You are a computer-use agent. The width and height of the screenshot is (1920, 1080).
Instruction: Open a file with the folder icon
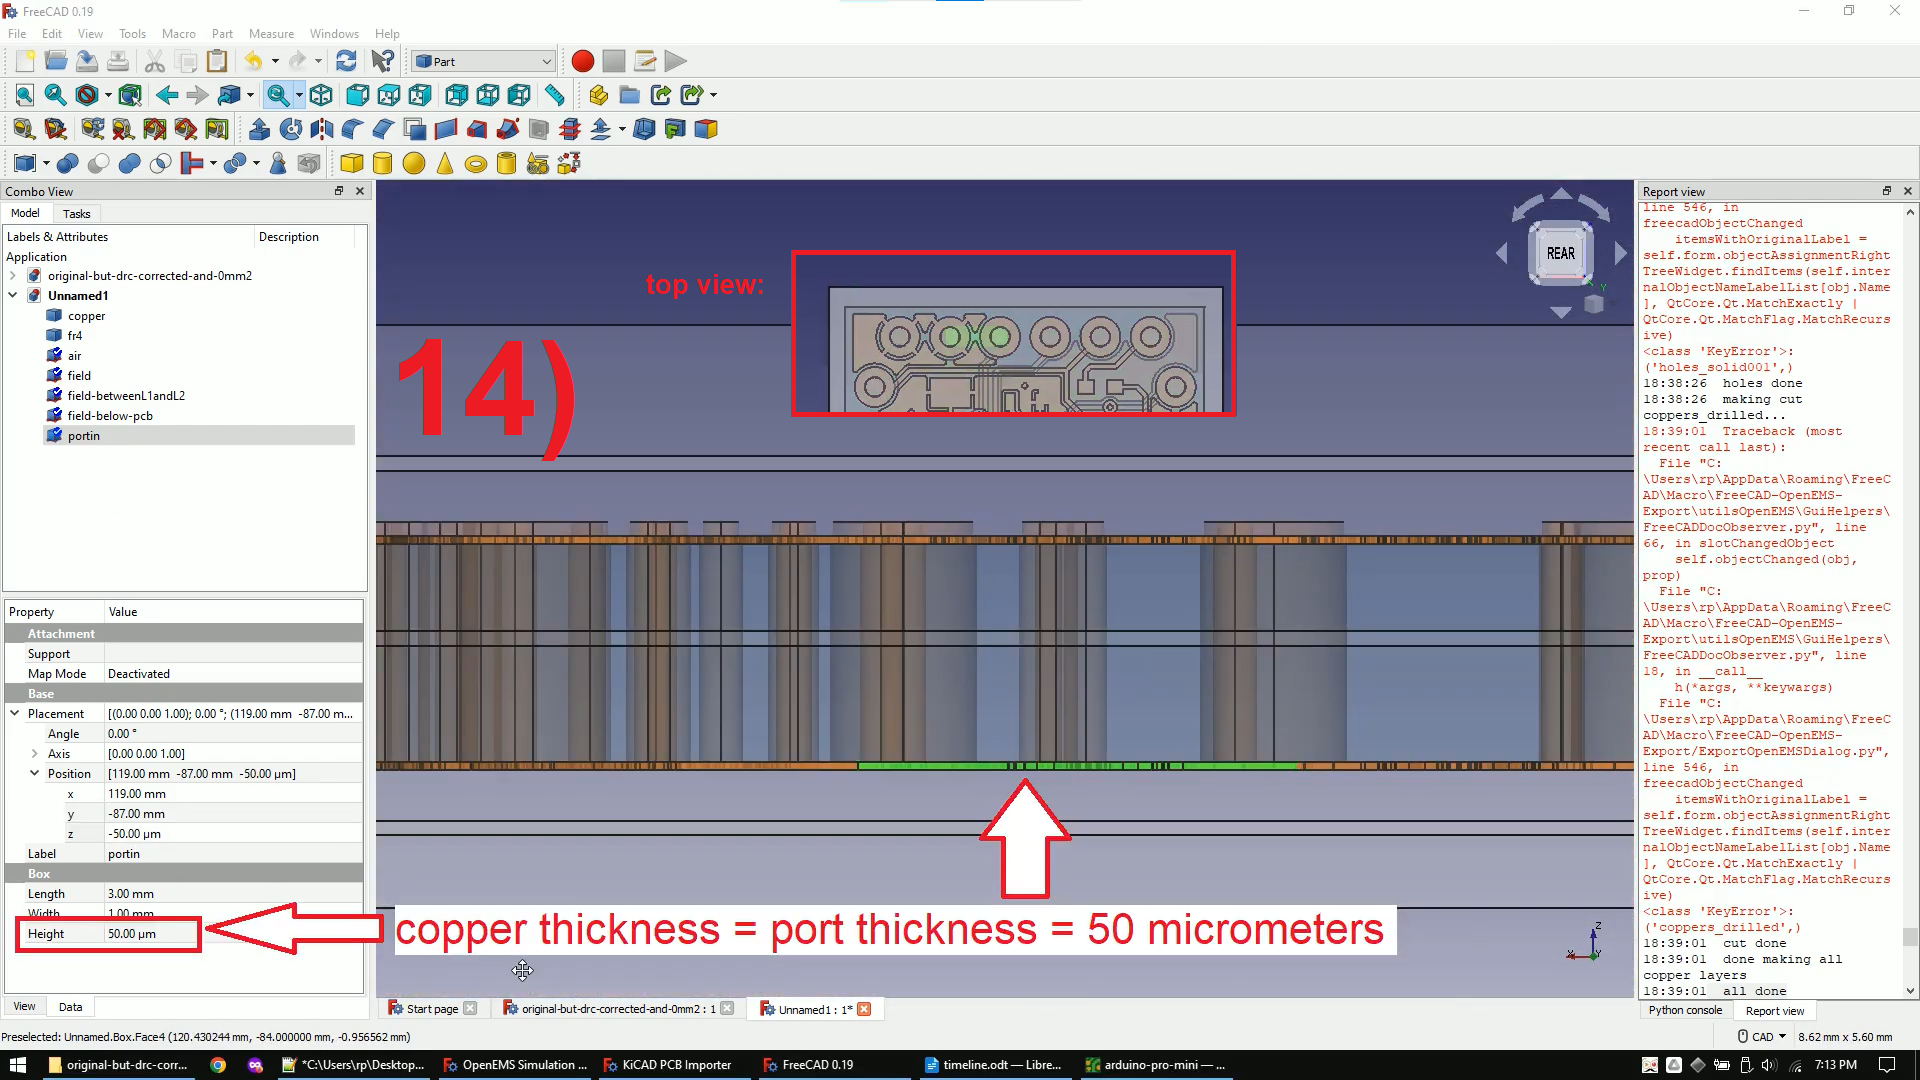coord(56,61)
